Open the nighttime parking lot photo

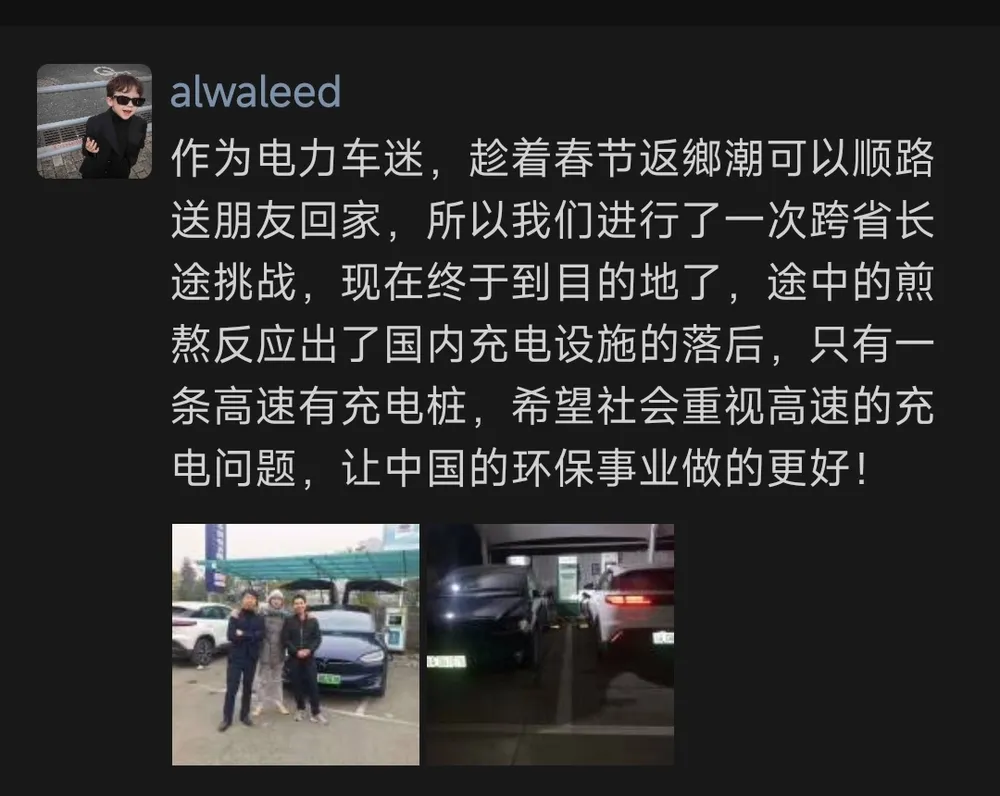click(550, 644)
